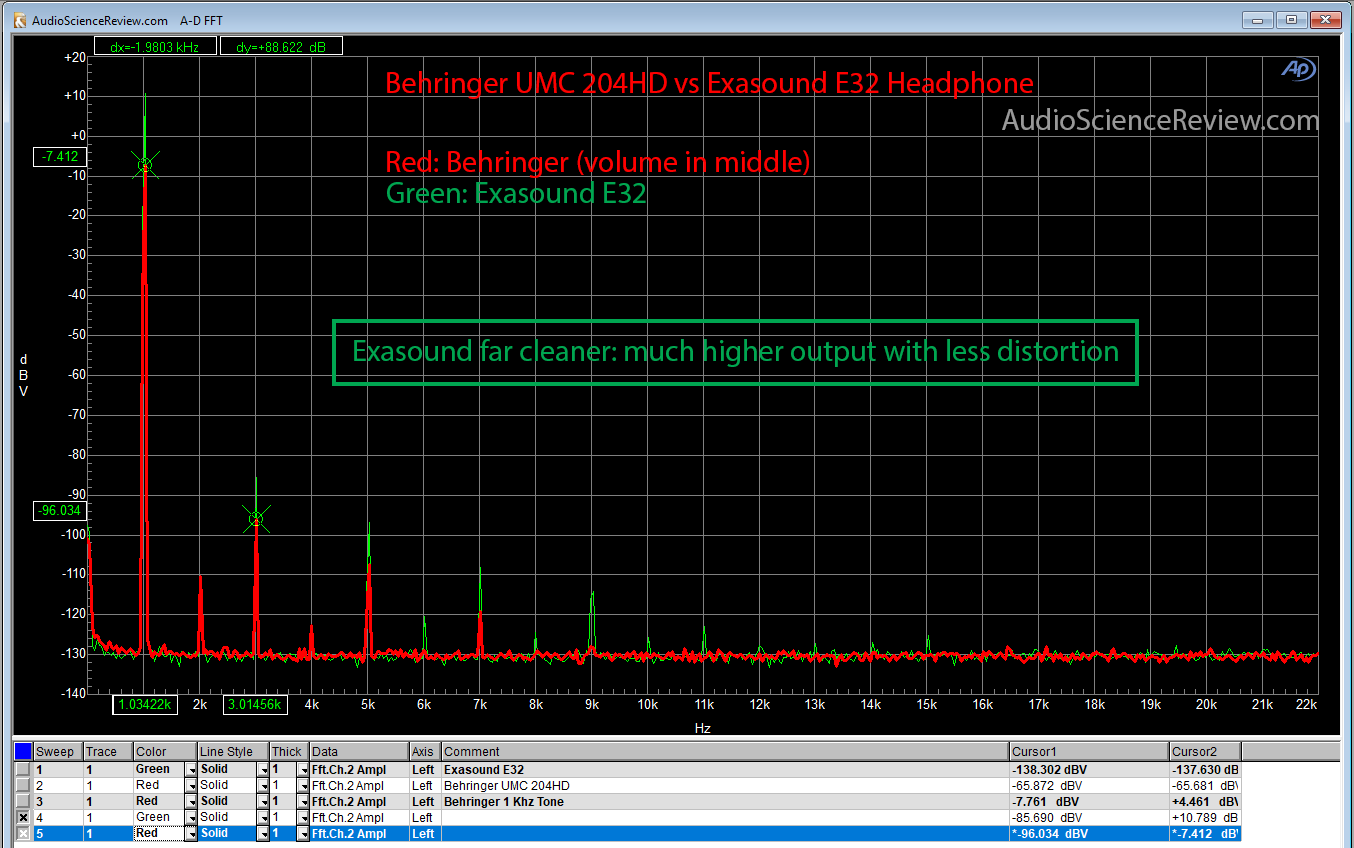
Task: Click the -96.034 cursor level label
Action: click(61, 510)
